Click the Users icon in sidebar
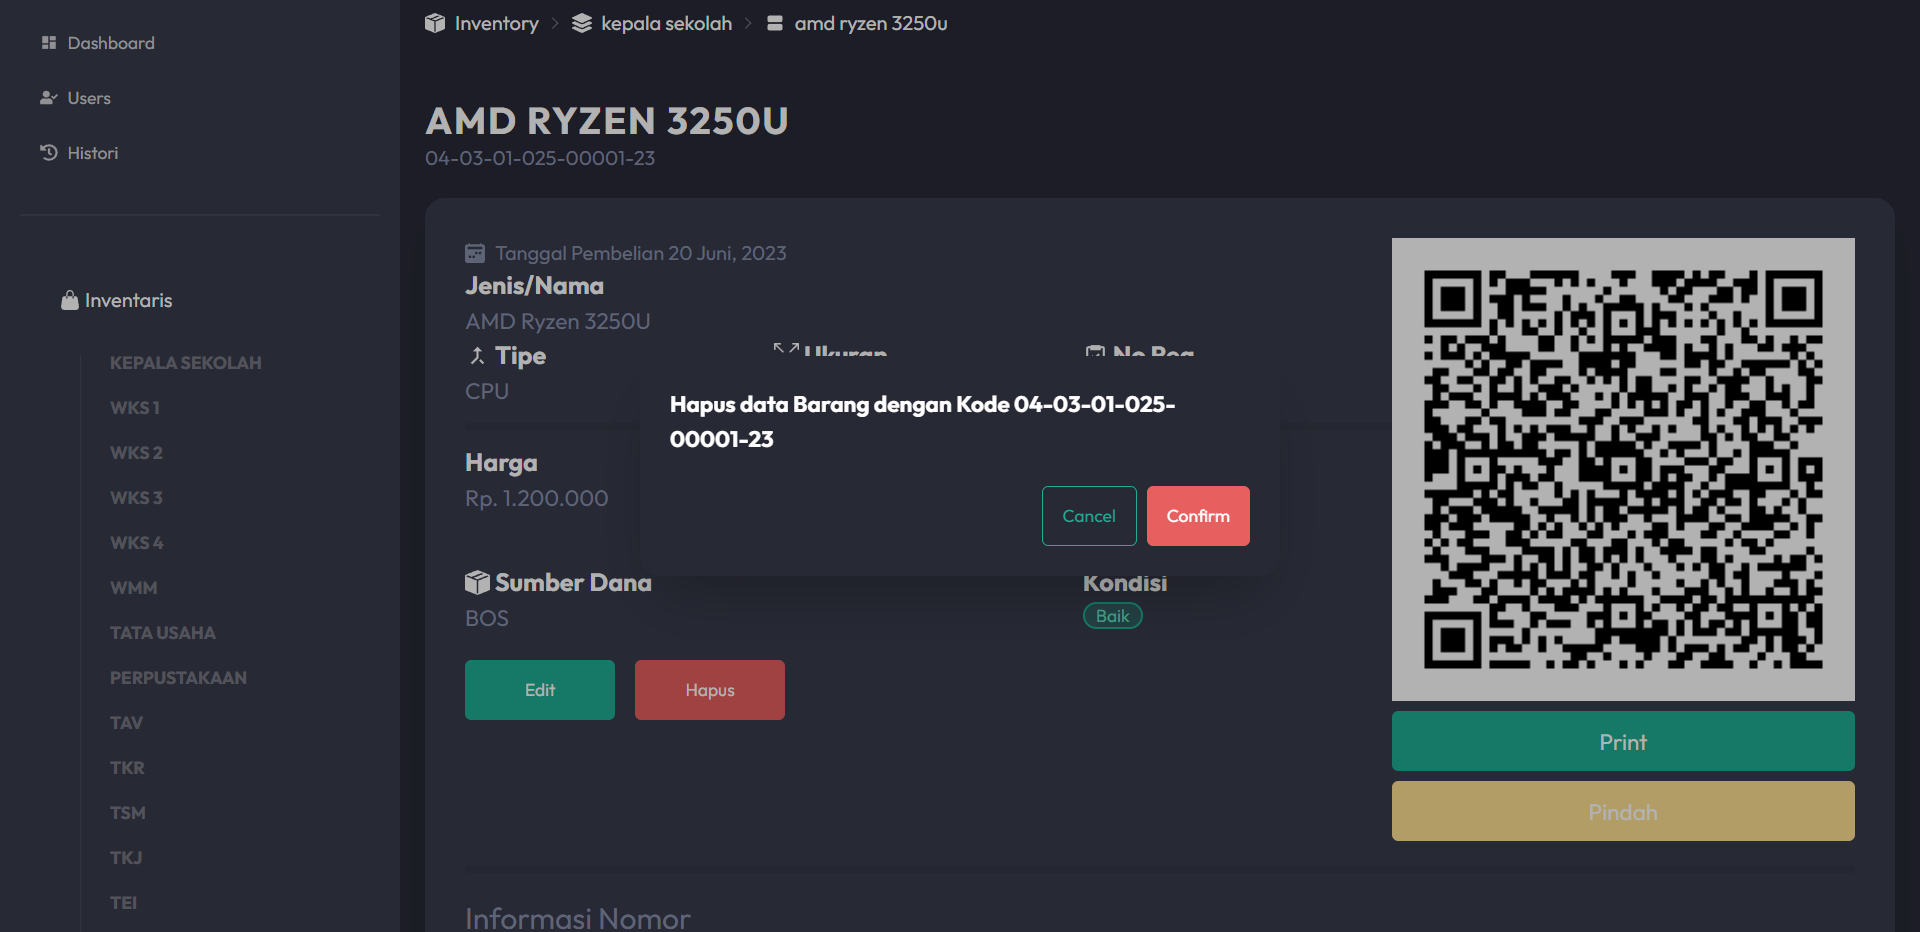Image resolution: width=1920 pixels, height=932 pixels. tap(49, 98)
